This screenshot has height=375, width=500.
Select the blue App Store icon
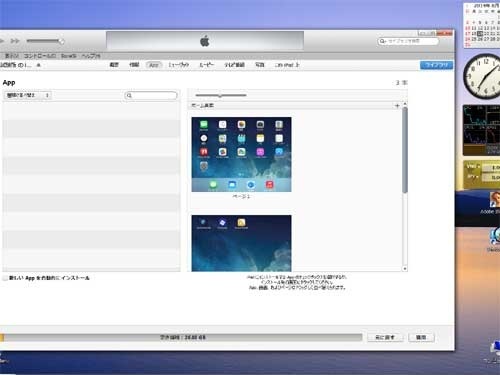279,152
